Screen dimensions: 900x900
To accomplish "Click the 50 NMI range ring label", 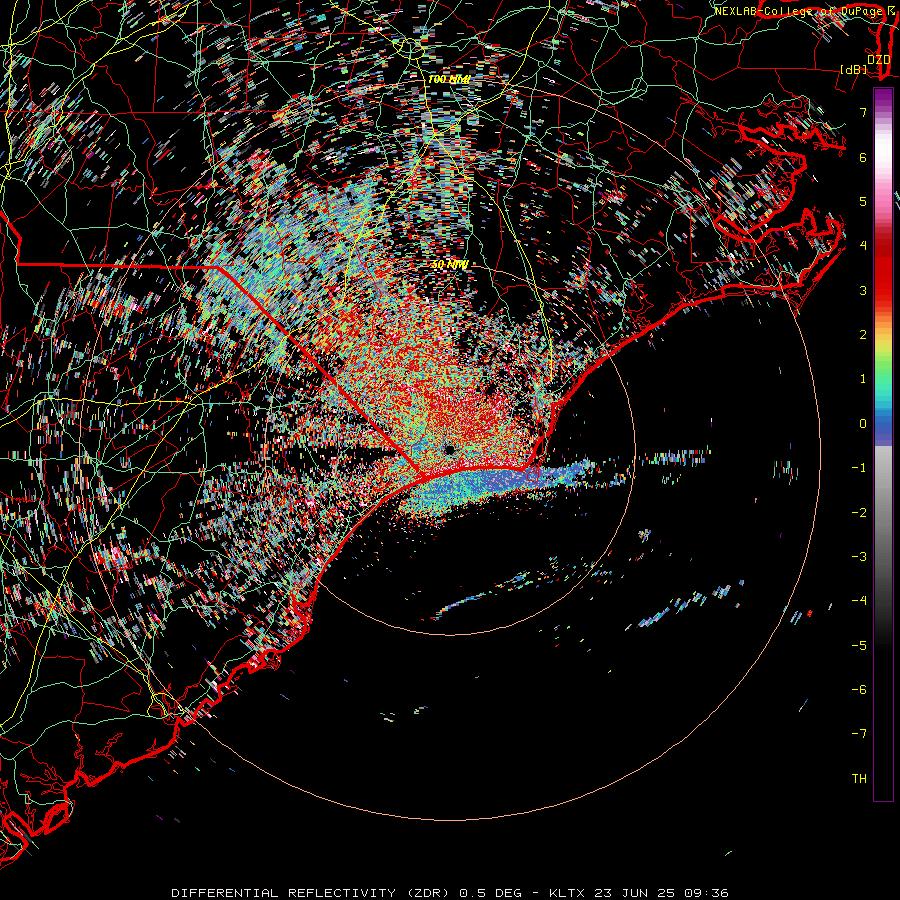I will 450,265.
